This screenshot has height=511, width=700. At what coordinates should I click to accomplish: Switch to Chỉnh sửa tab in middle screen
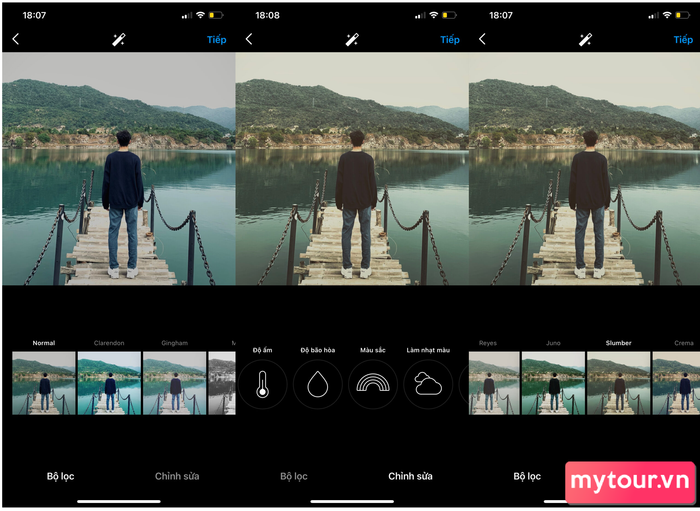click(410, 476)
